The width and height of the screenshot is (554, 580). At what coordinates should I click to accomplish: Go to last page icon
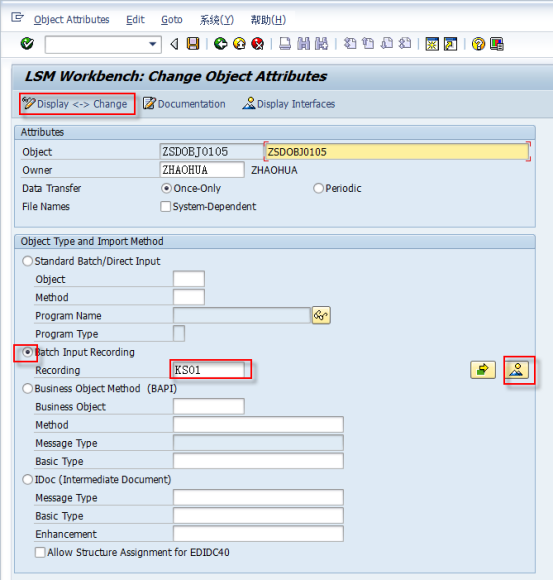coord(405,44)
